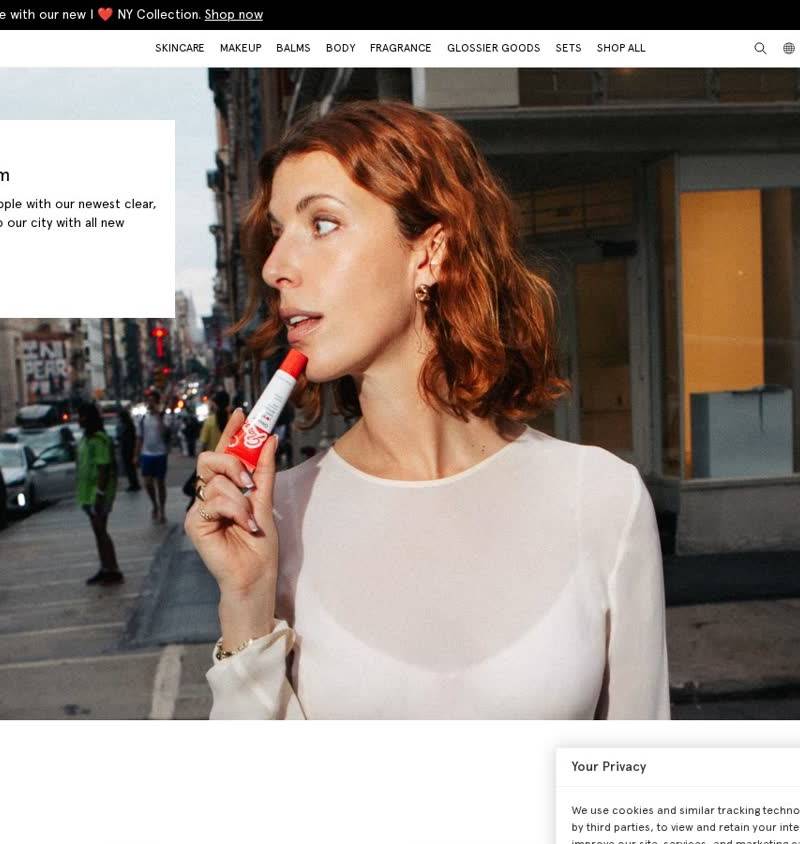Open the globe region selector icon
Image resolution: width=800 pixels, height=844 pixels.
(x=789, y=48)
